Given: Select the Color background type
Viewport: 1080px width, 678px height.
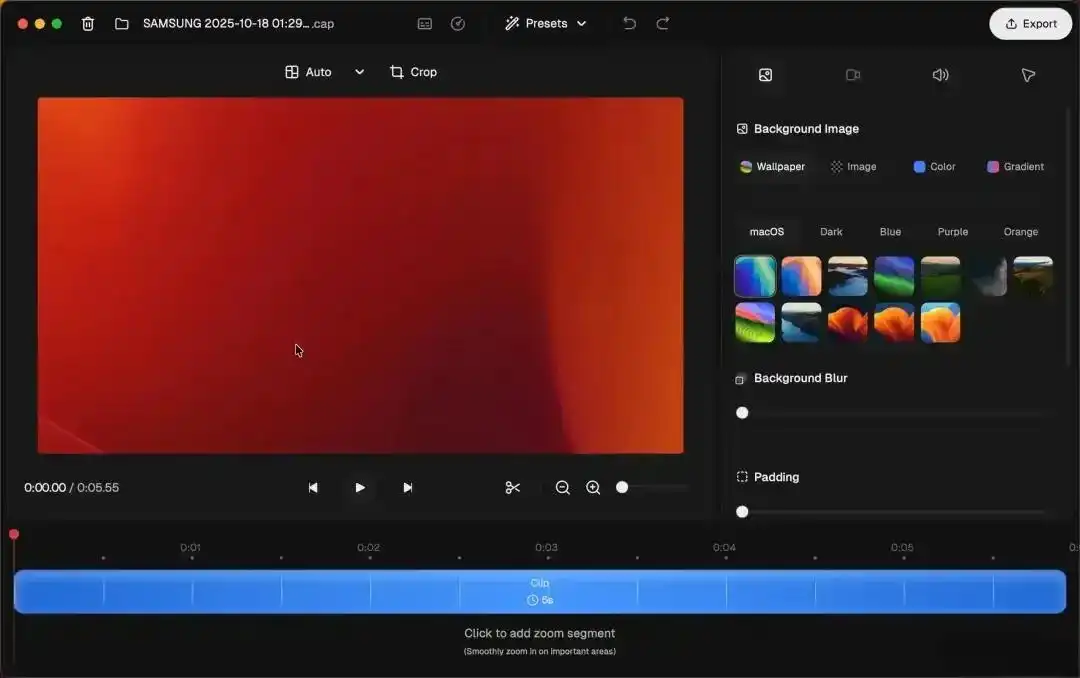Looking at the screenshot, I should click(934, 167).
